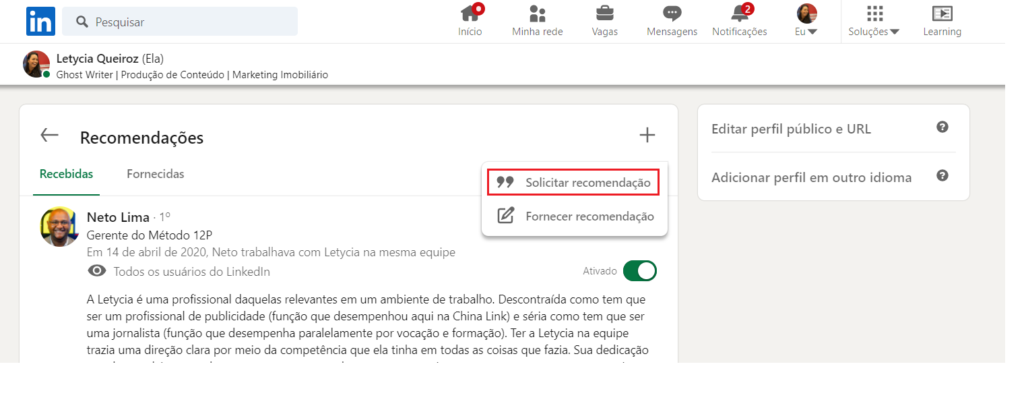Image resolution: width=1024 pixels, height=410 pixels.
Task: Click the Recomendações heading
Action: click(142, 138)
